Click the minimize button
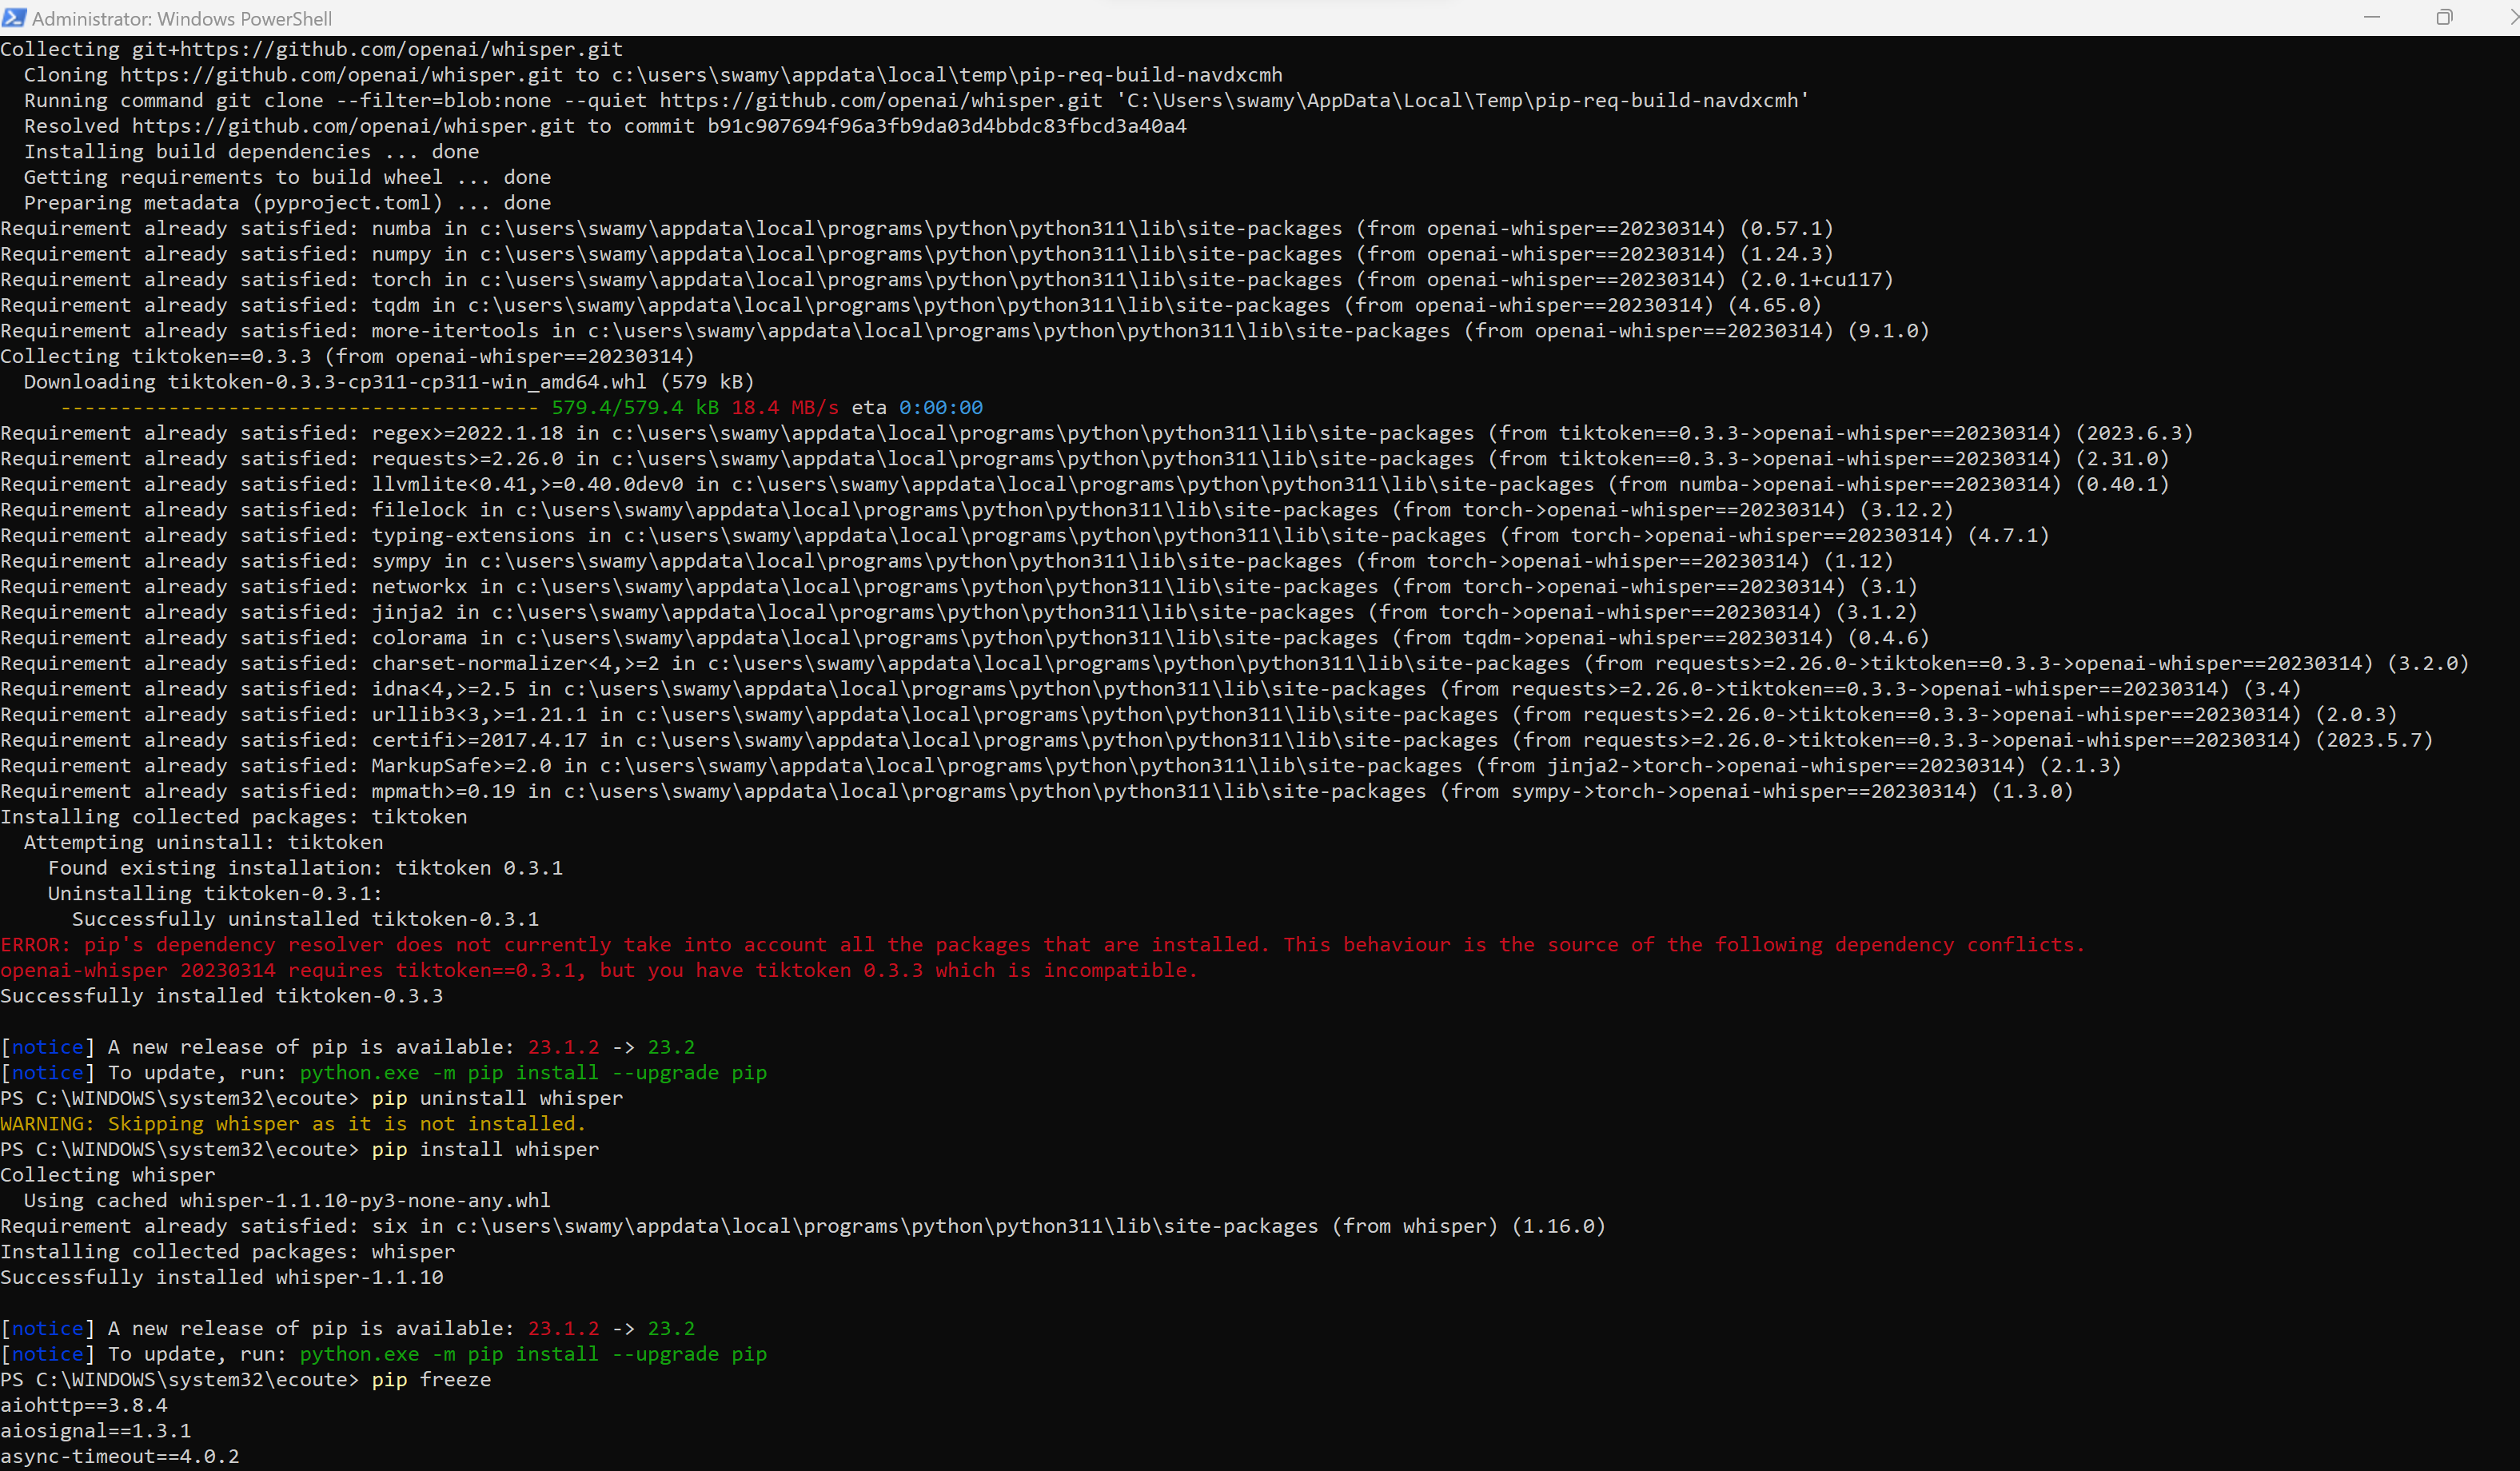The width and height of the screenshot is (2520, 1471). pos(2374,17)
